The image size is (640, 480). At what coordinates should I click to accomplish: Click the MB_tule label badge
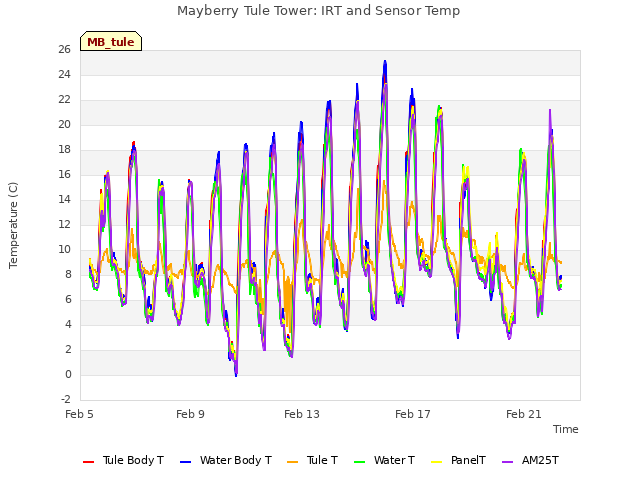pyautogui.click(x=111, y=41)
